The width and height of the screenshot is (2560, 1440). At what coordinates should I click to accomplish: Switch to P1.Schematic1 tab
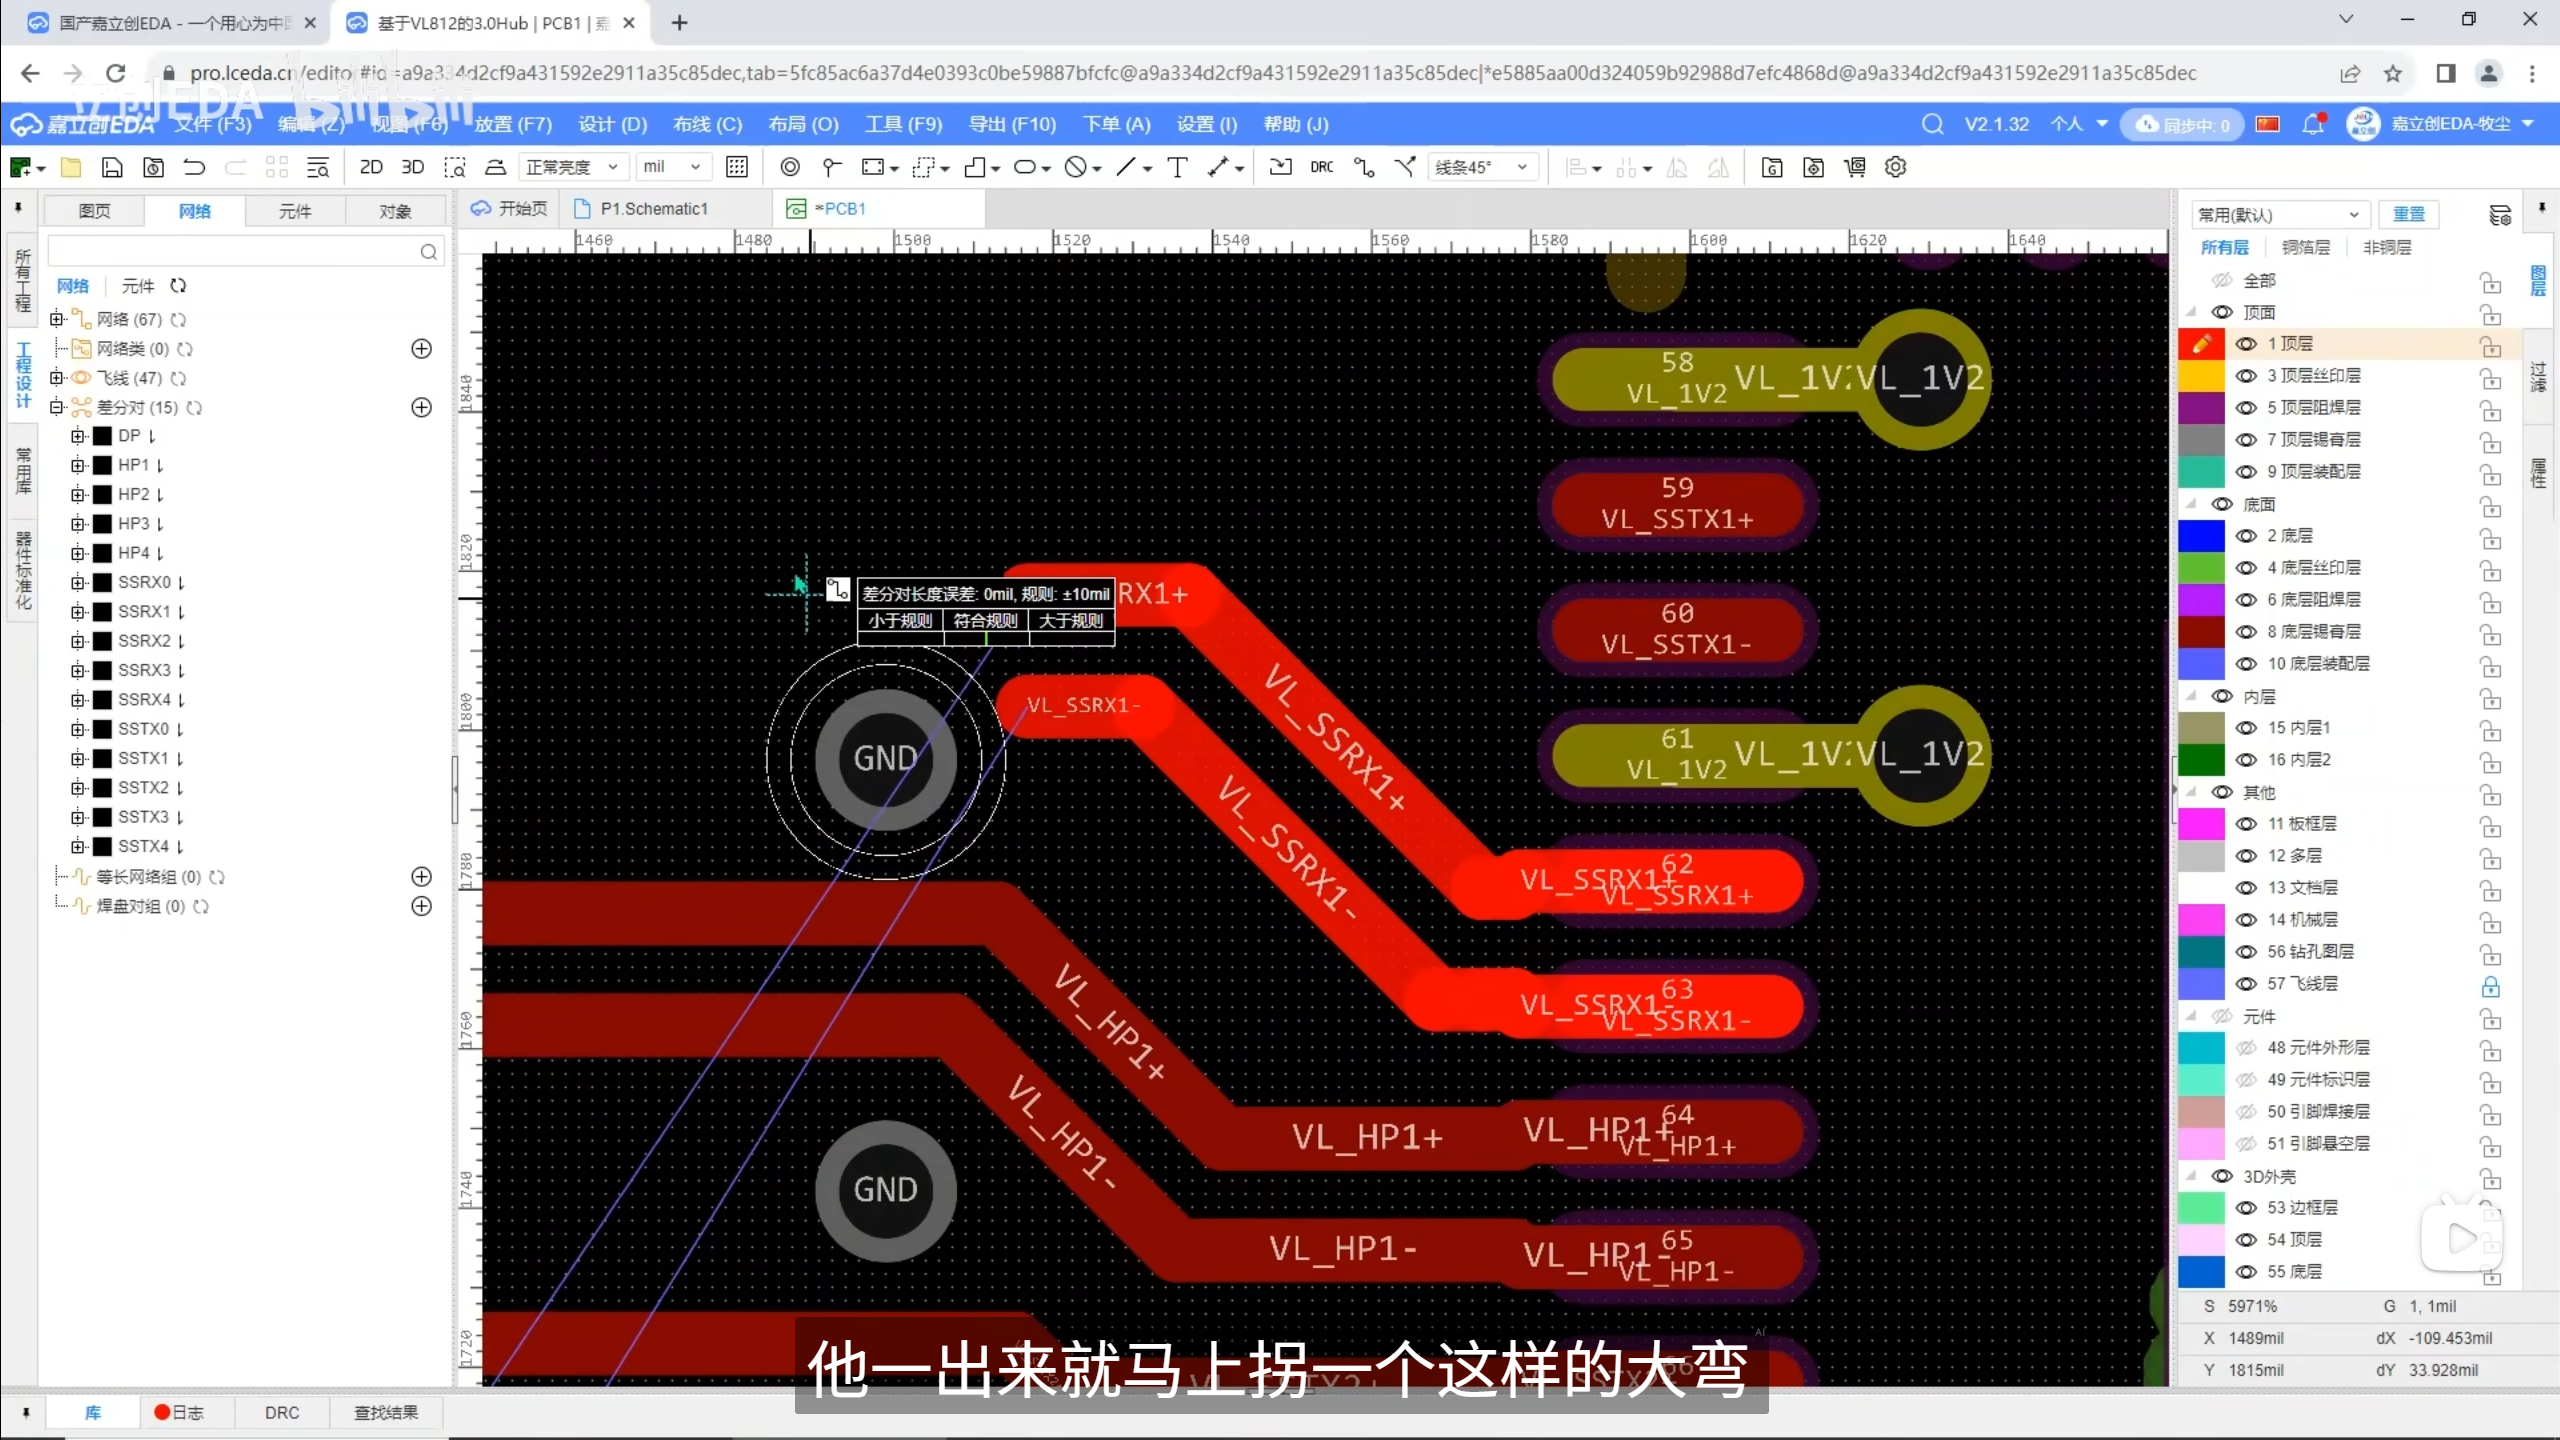(653, 209)
